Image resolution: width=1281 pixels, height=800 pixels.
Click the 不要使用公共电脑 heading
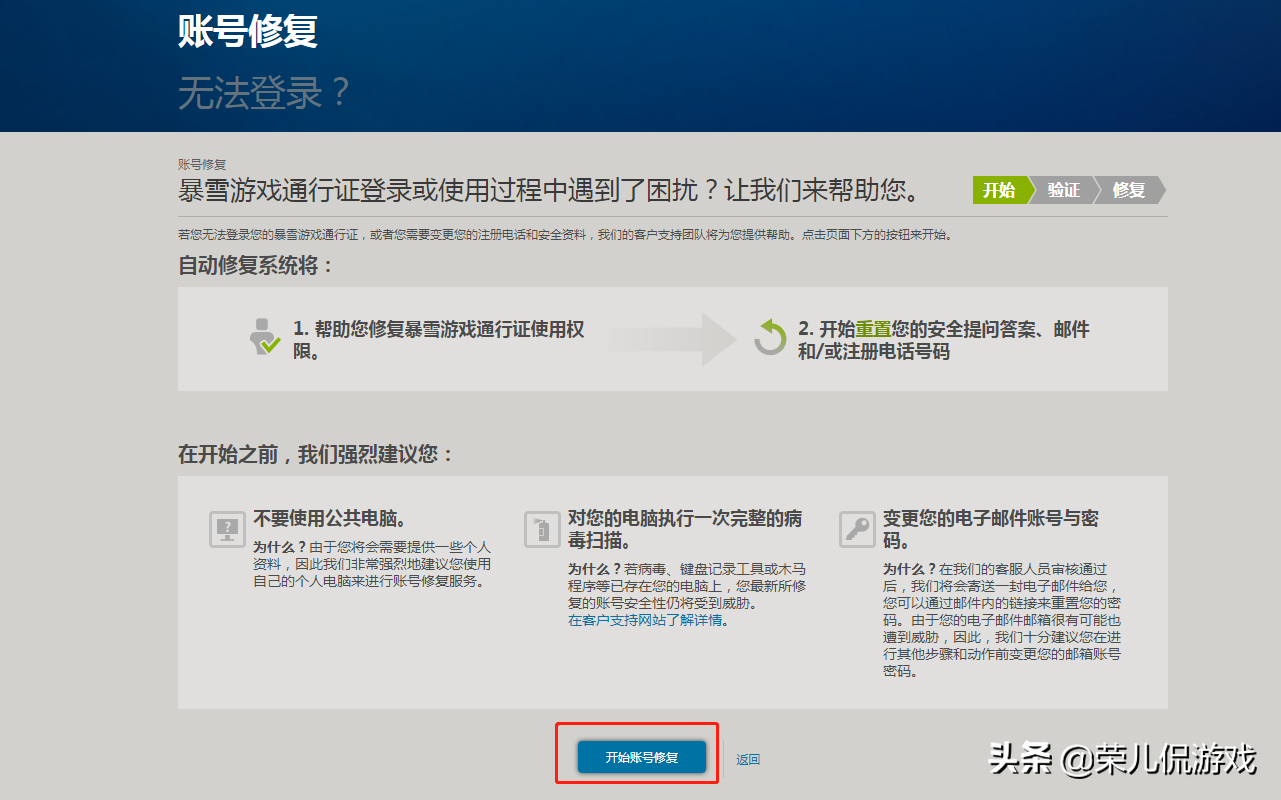(329, 519)
